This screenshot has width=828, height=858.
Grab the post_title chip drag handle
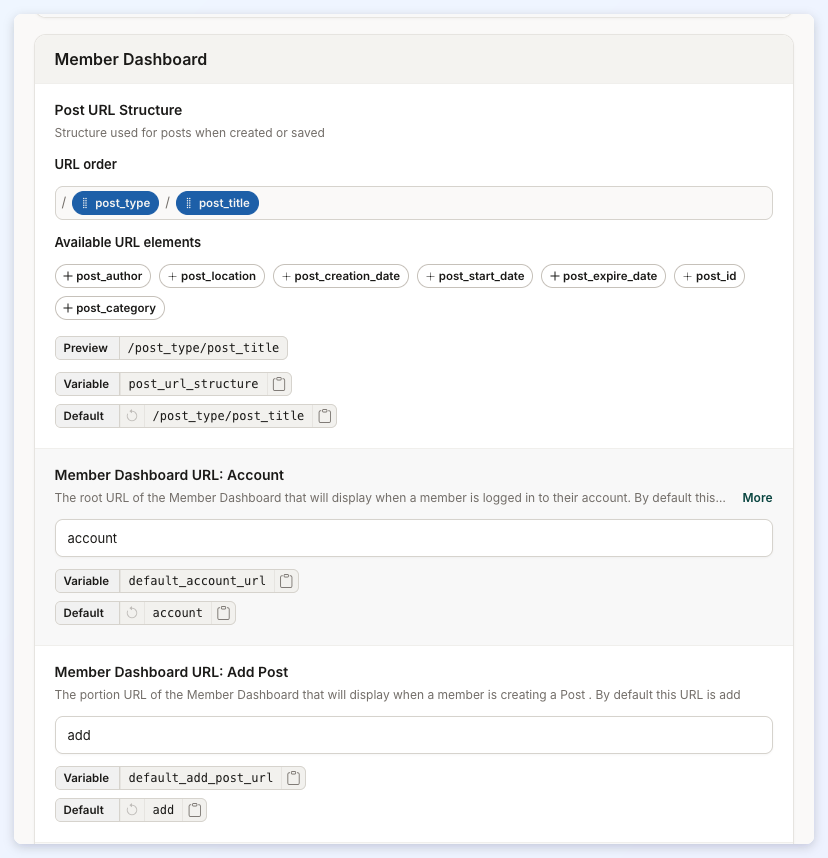coord(188,203)
